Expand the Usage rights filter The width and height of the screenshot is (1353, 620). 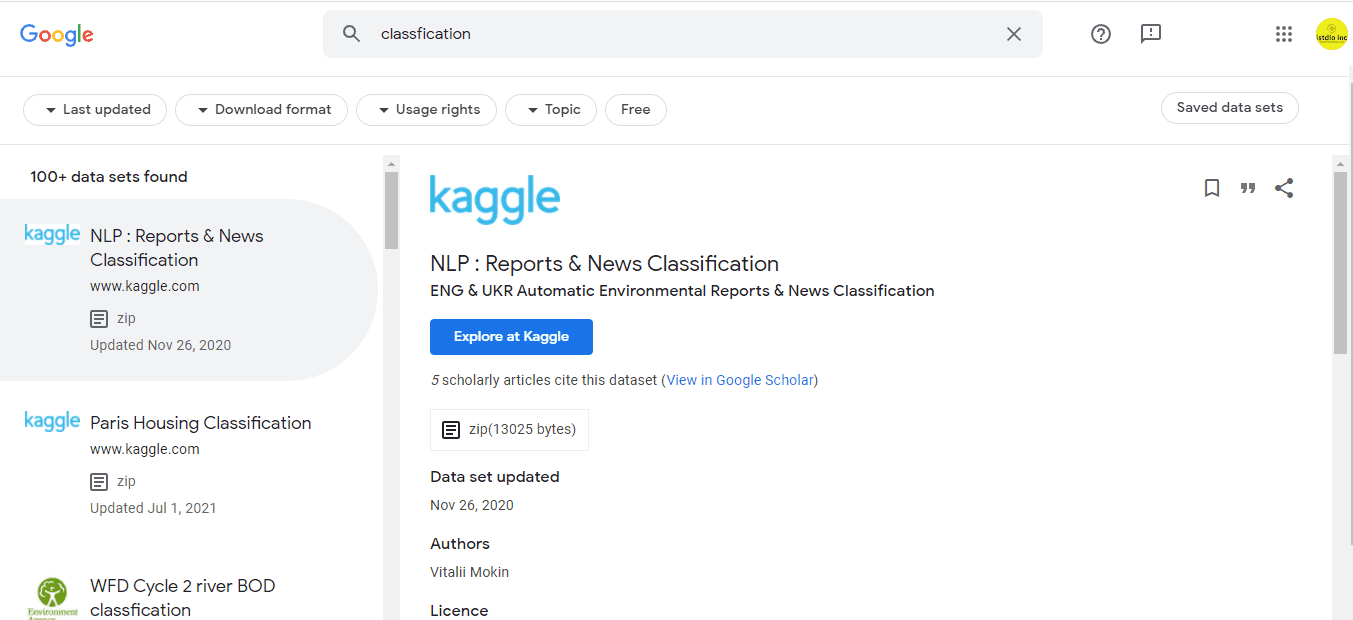(426, 110)
